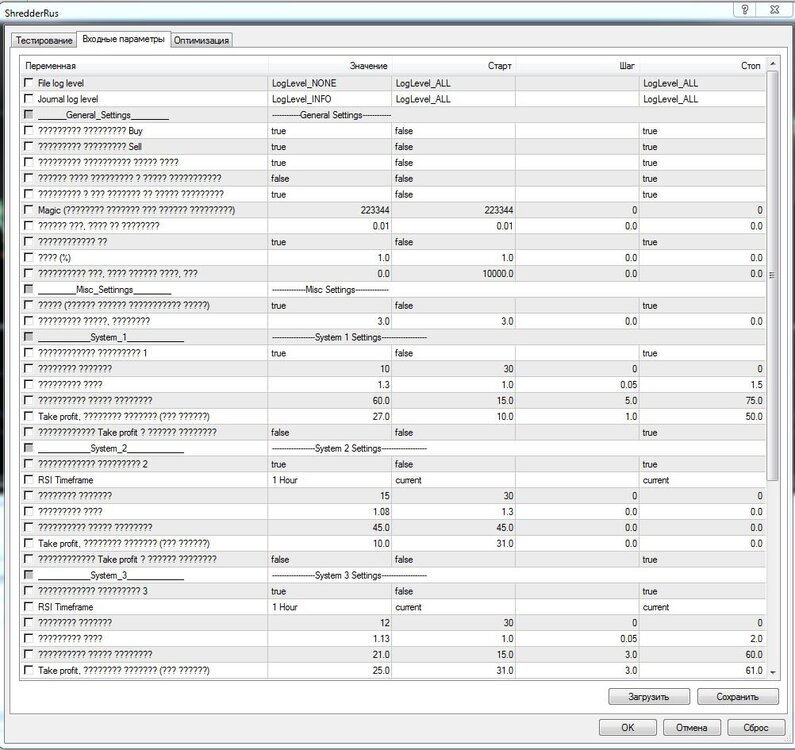This screenshot has width=795, height=750.
Task: Tick the checkbox for the Sell parameter
Action: 29,147
